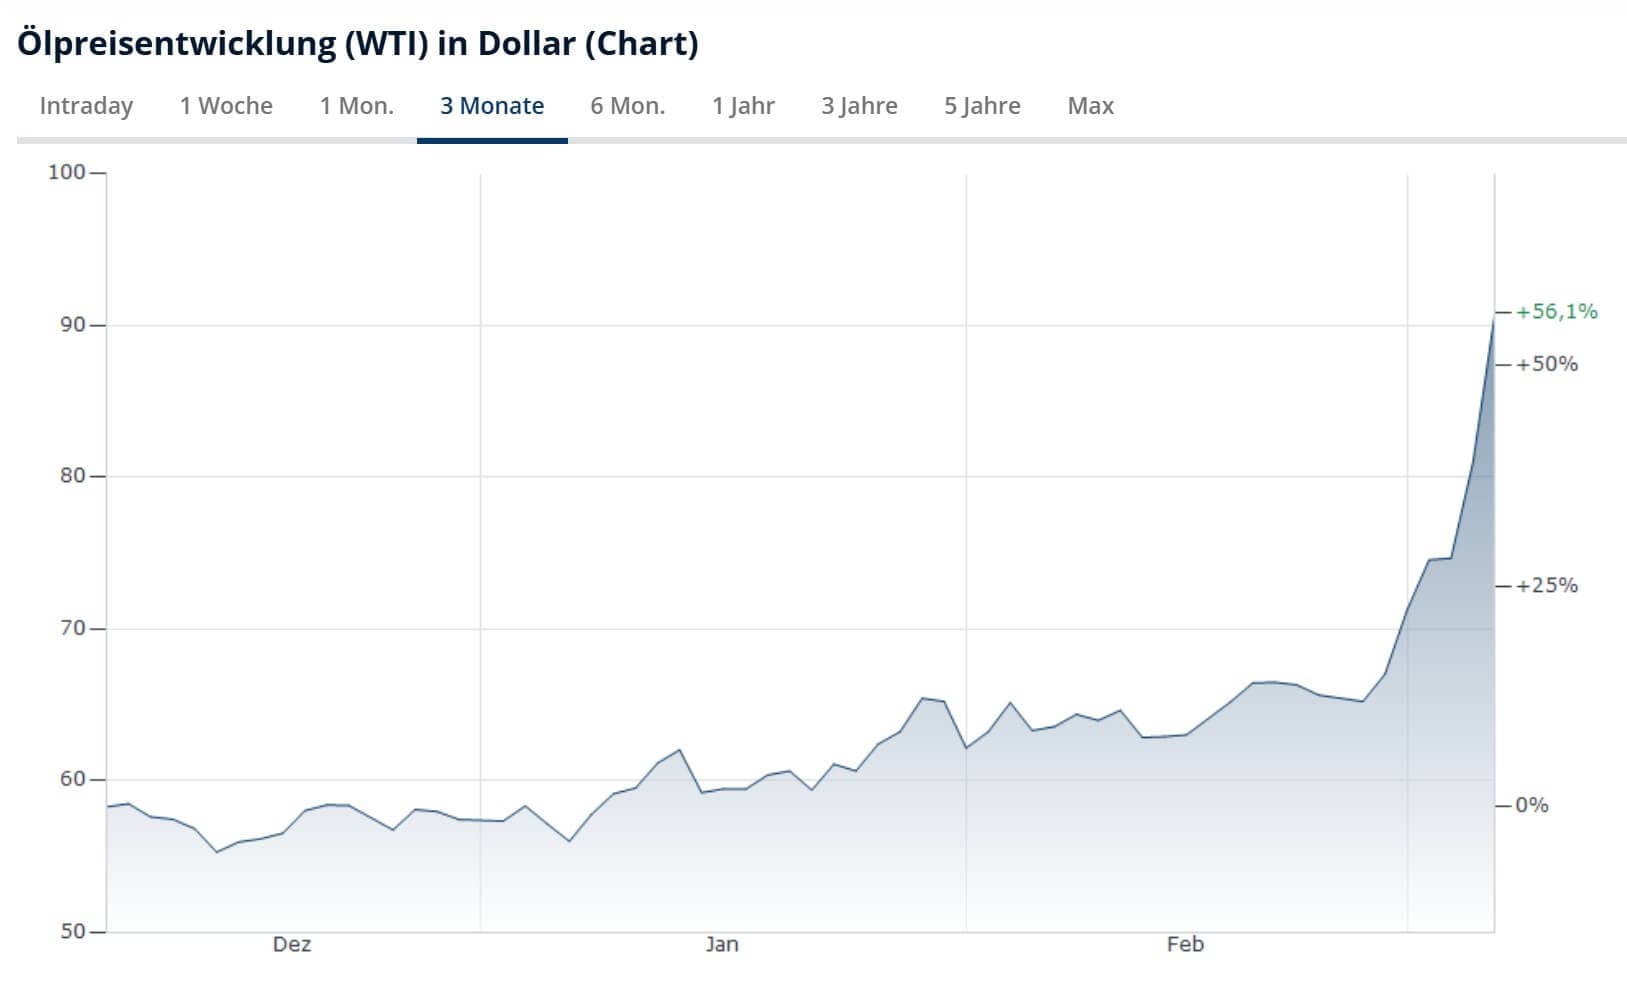The image size is (1627, 992).
Task: Click the +25% percentage axis label
Action: tap(1546, 586)
